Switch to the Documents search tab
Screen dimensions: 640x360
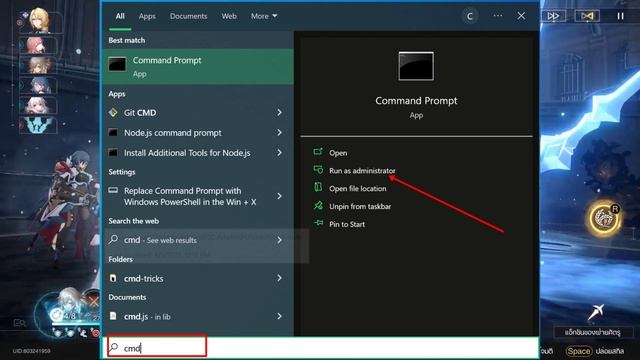(189, 16)
